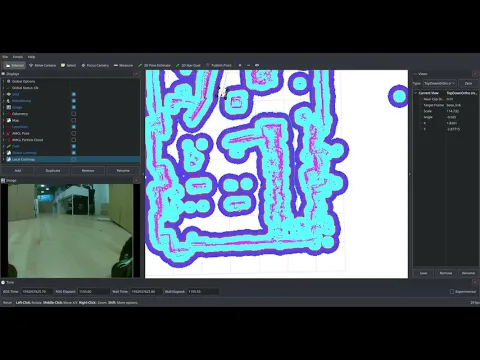The height and width of the screenshot is (360, 480).
Task: Click the Image display icon in list
Action: click(x=9, y=107)
